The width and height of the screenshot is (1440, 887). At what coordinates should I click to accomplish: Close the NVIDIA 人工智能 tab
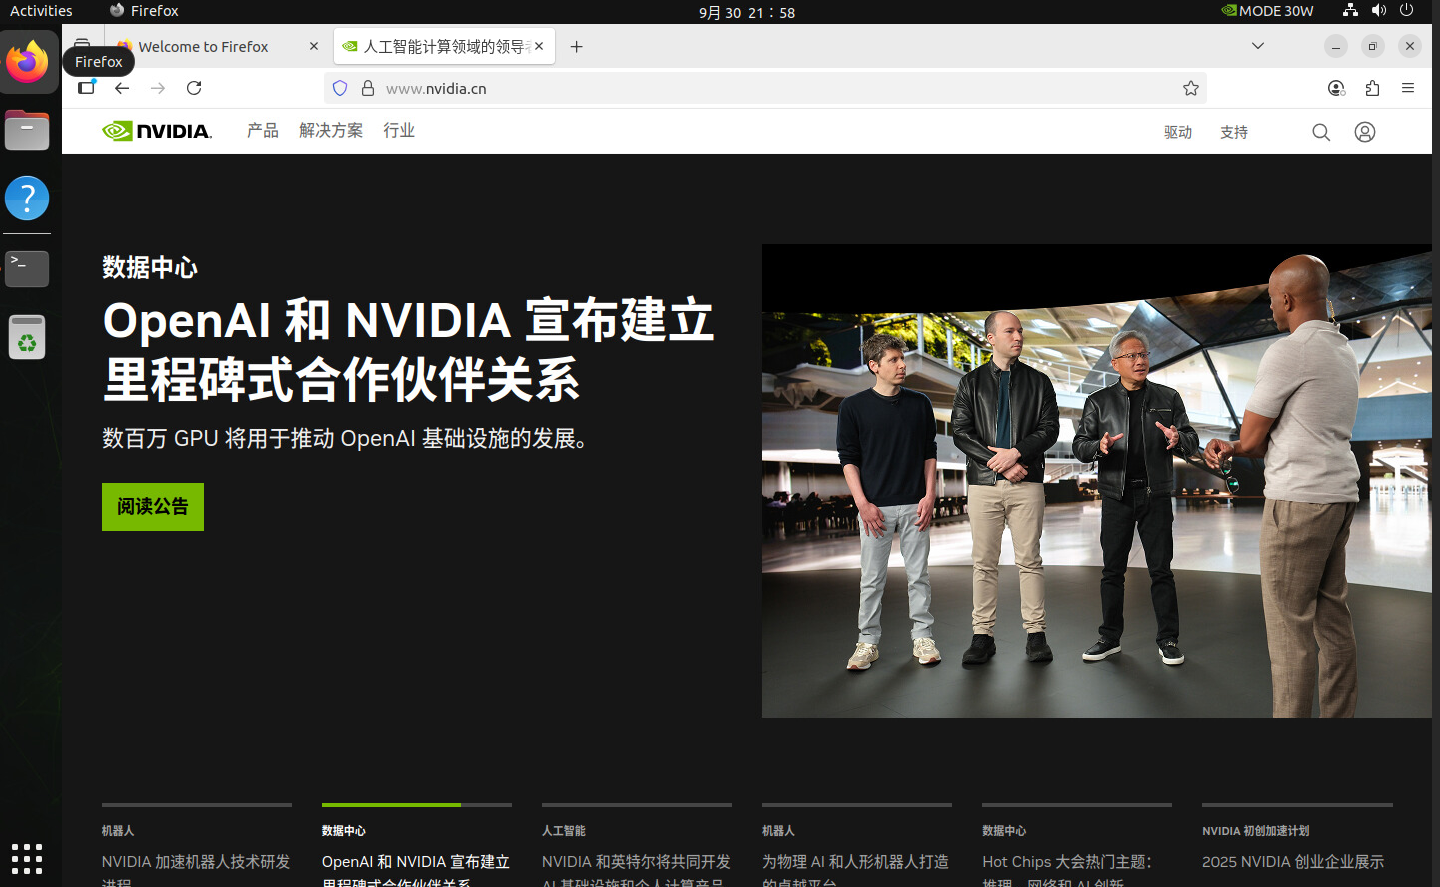tap(539, 46)
